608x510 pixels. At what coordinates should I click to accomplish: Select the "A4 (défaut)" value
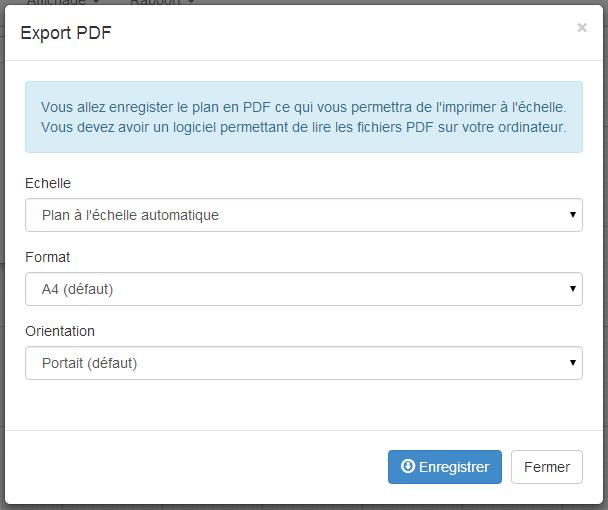click(77, 289)
